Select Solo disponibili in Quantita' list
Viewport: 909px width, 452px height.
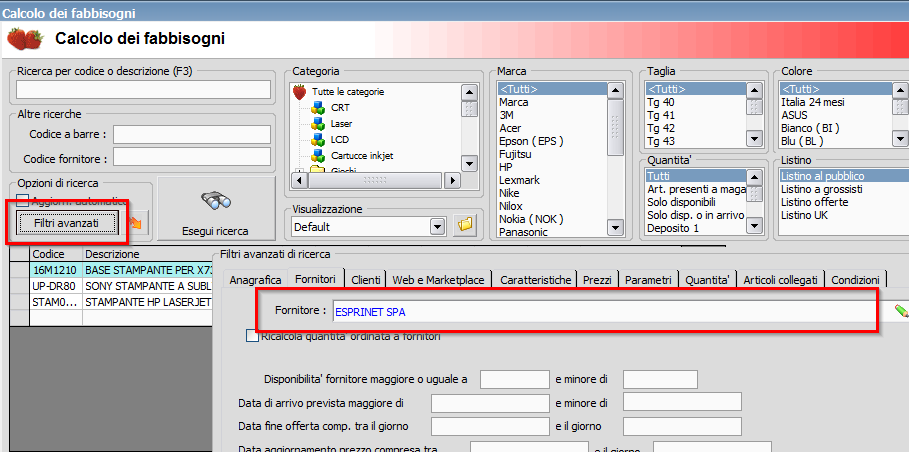point(681,202)
